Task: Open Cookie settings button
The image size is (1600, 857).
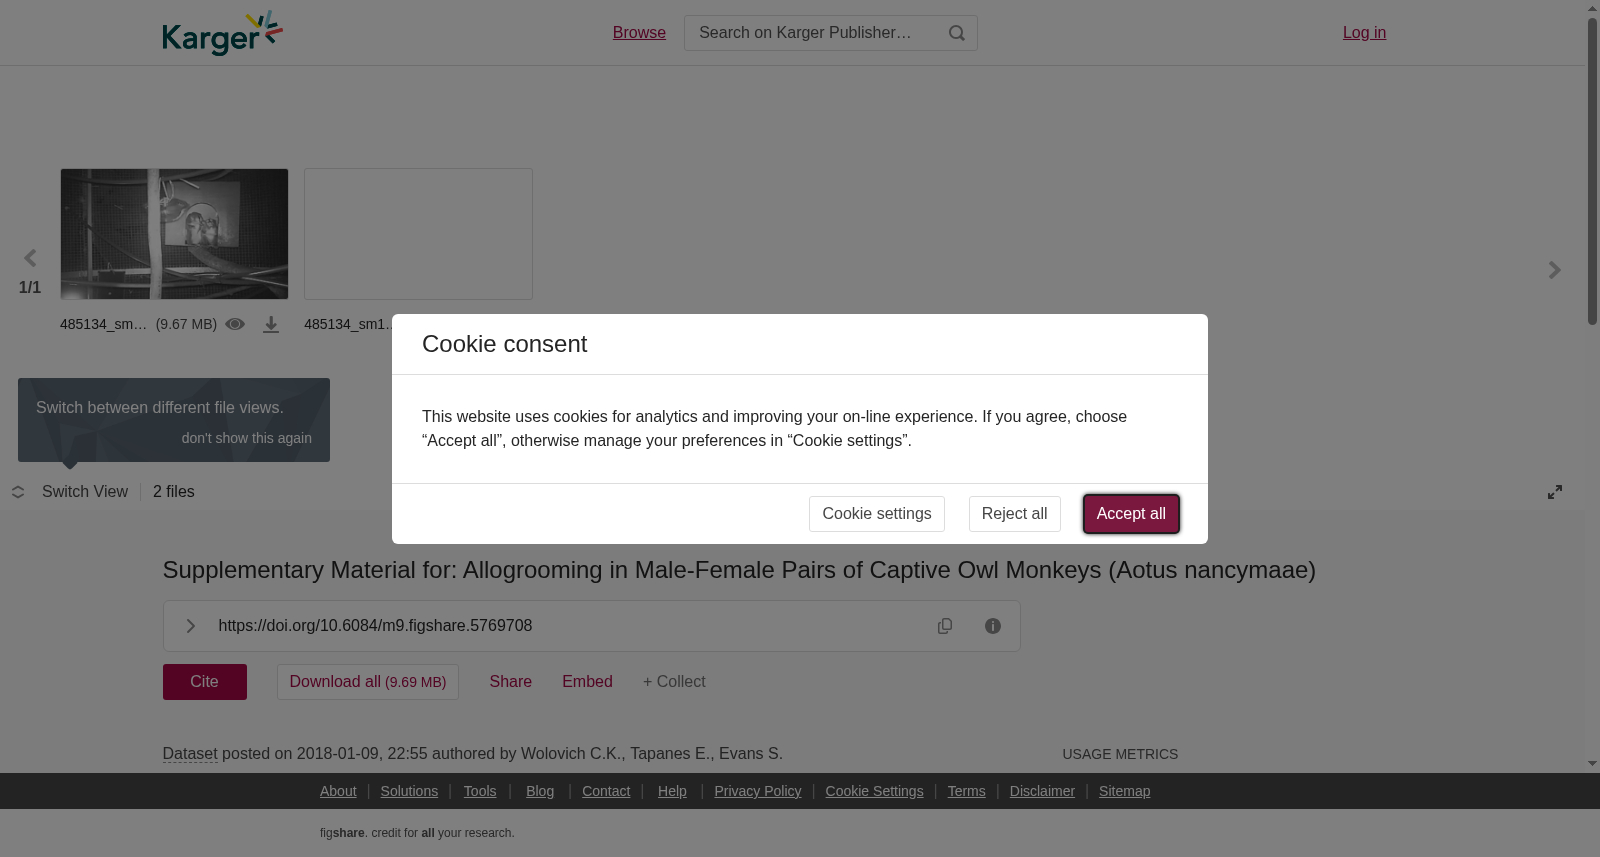Action: [x=877, y=514]
